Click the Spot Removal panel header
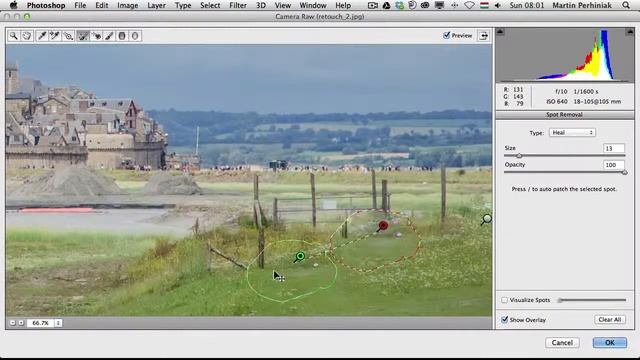The image size is (640, 360). tap(565, 115)
